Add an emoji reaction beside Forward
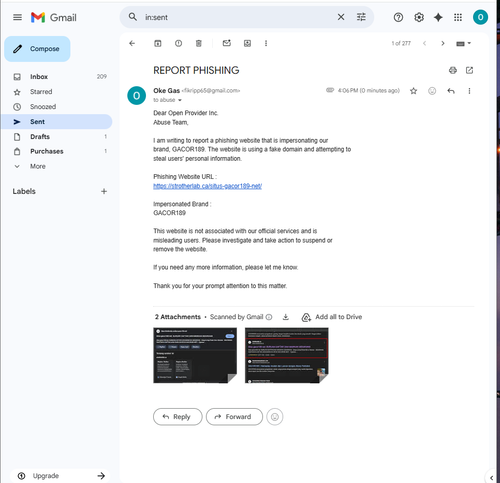This screenshot has height=483, width=500. pos(275,417)
